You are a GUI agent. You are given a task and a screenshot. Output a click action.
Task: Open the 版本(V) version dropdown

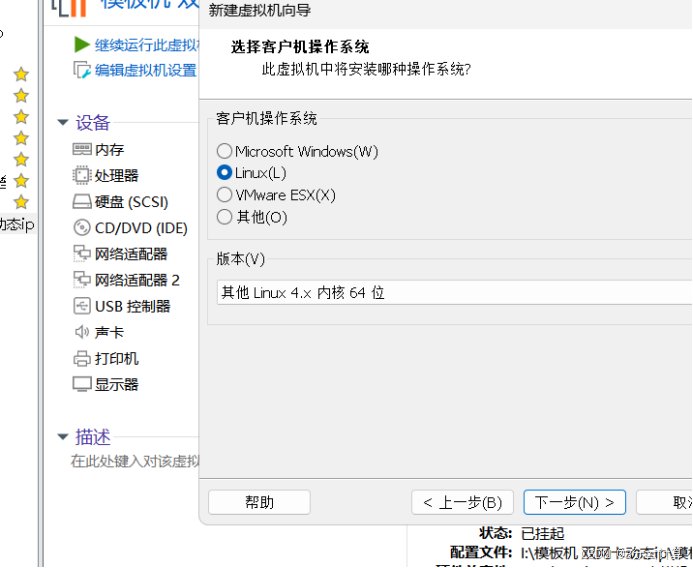click(454, 292)
